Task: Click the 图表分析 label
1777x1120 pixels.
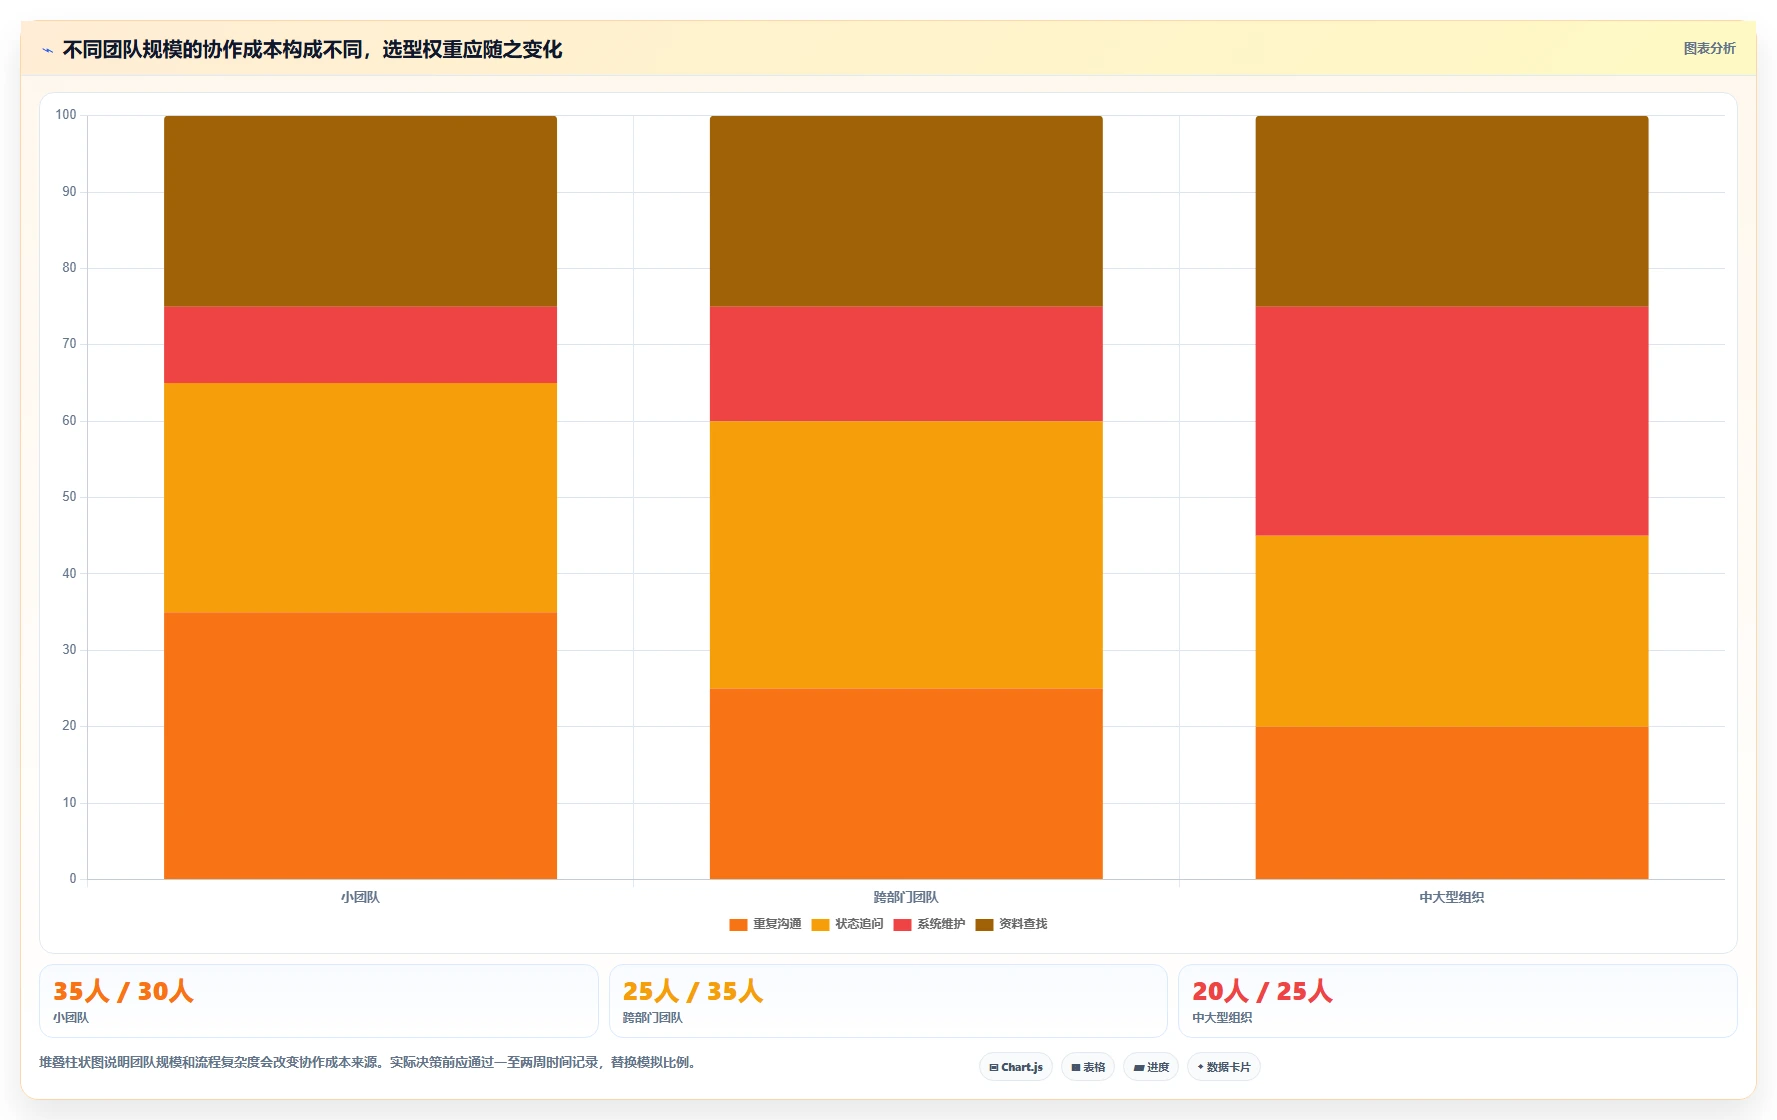Action: [1709, 48]
